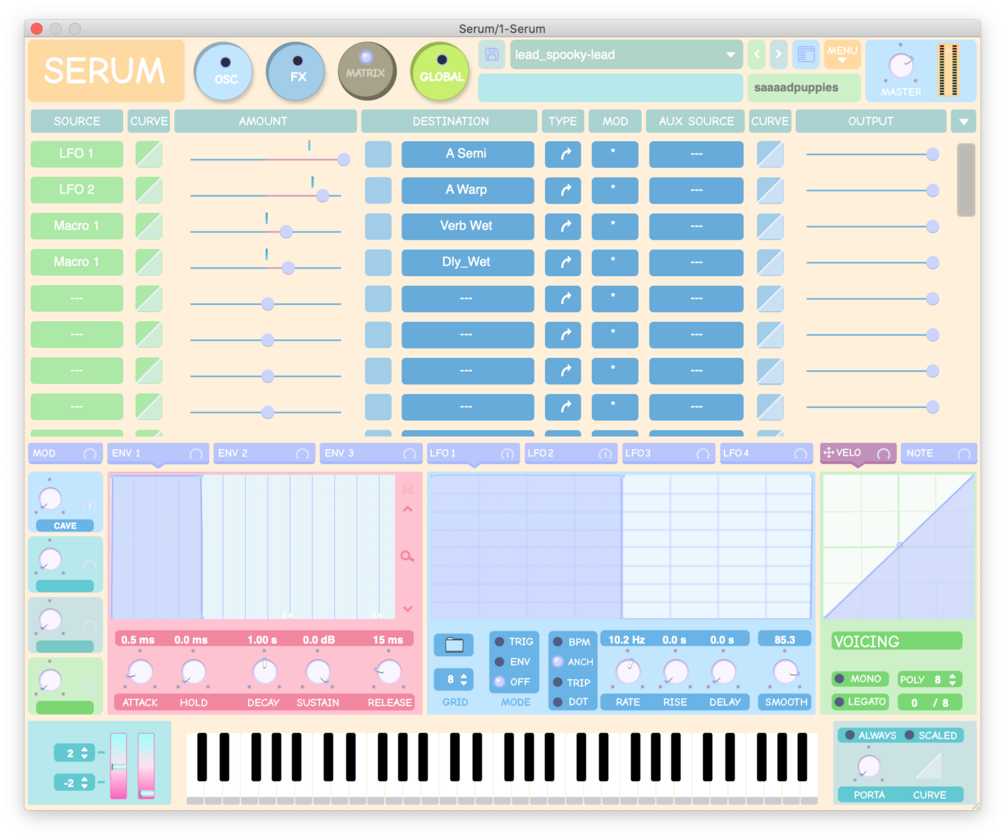Click the MASTER volume knob
This screenshot has height=839, width=1005.
(901, 65)
